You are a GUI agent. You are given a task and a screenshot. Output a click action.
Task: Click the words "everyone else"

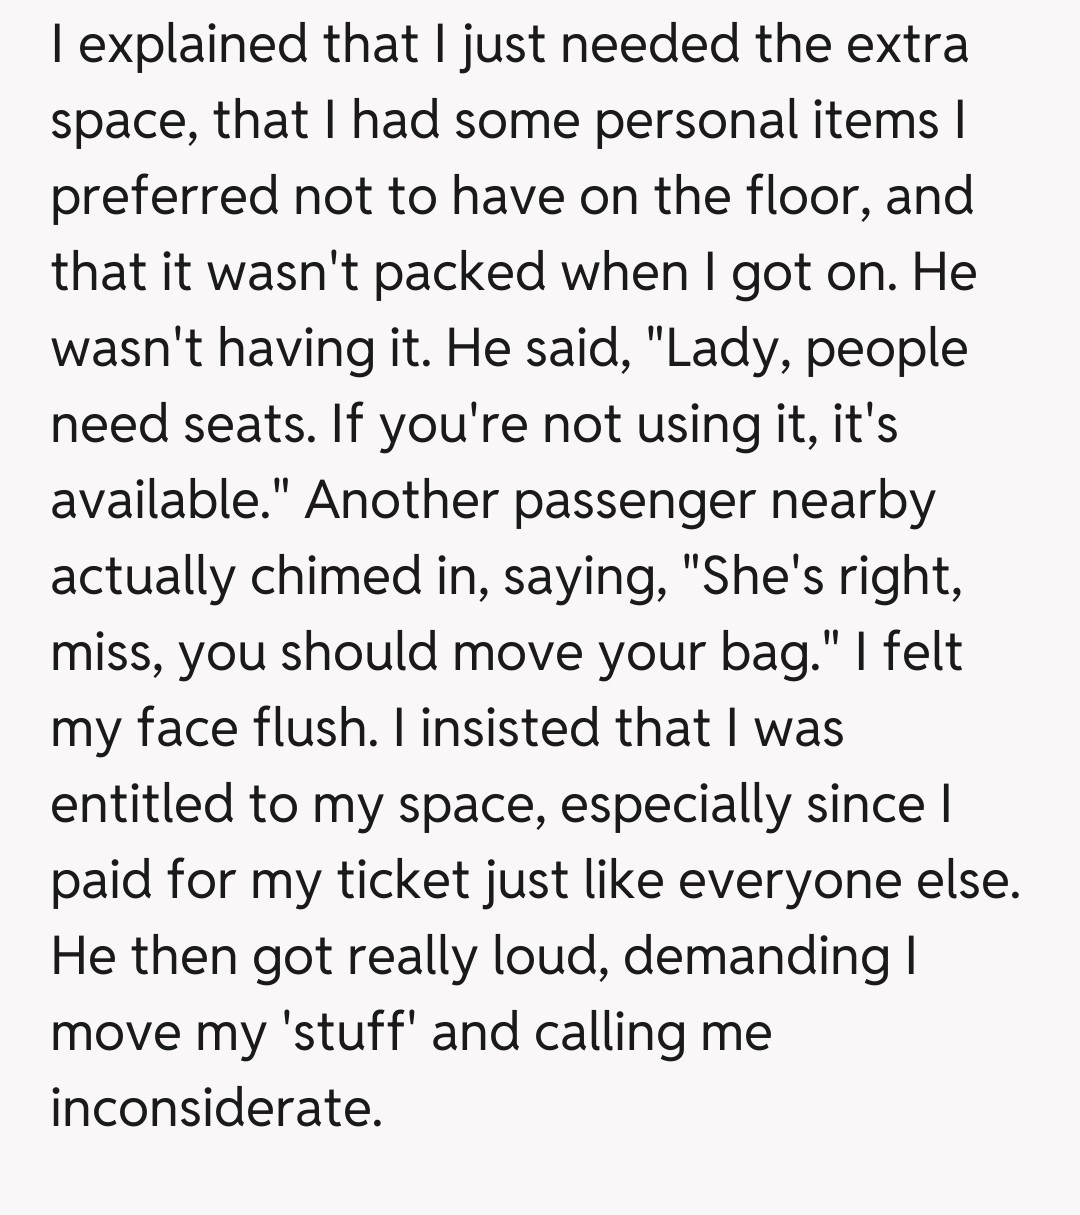click(x=865, y=881)
